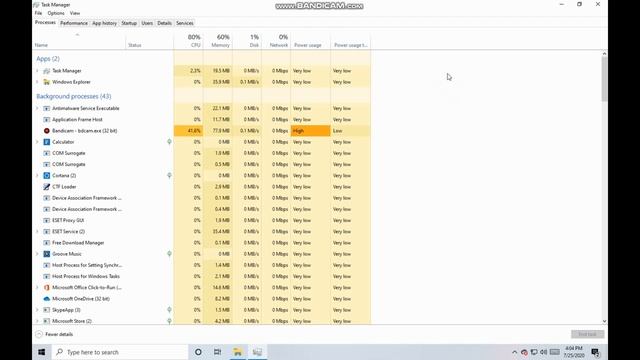Switch to the Services tab
The height and width of the screenshot is (360, 640).
[184, 23]
